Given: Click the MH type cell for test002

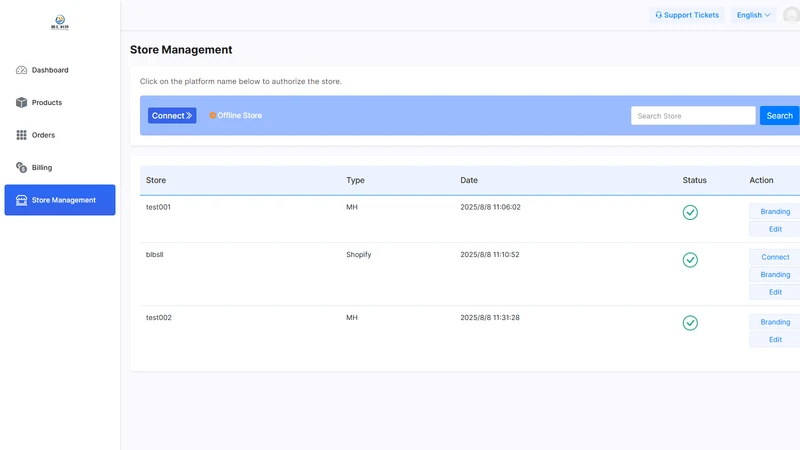Looking at the screenshot, I should pos(352,317).
